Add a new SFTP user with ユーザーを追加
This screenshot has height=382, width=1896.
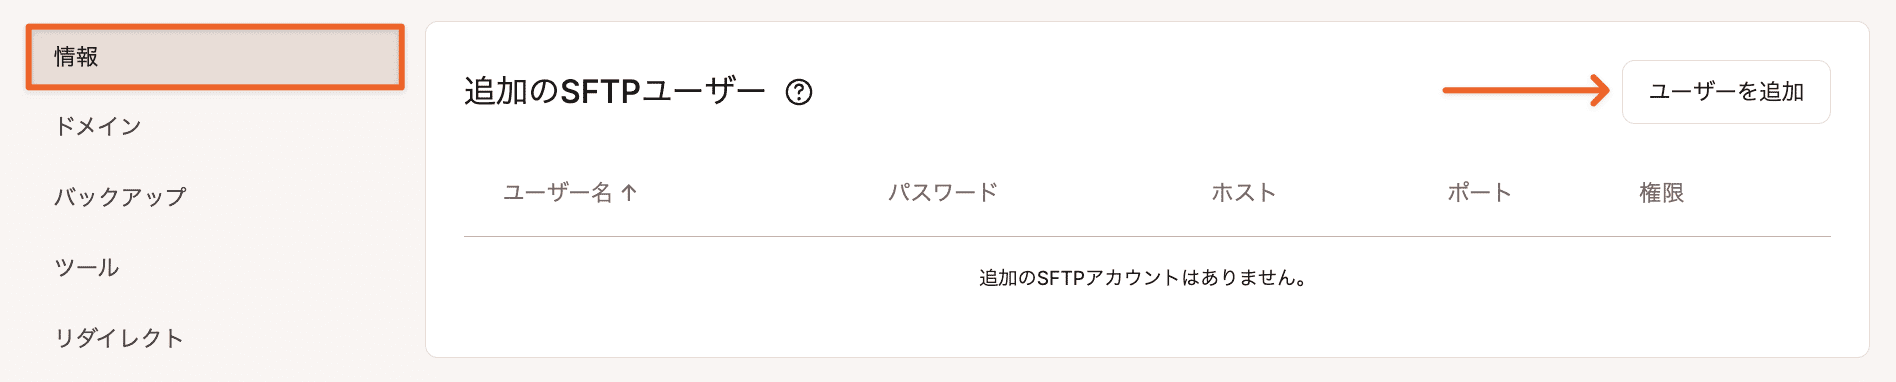1726,92
